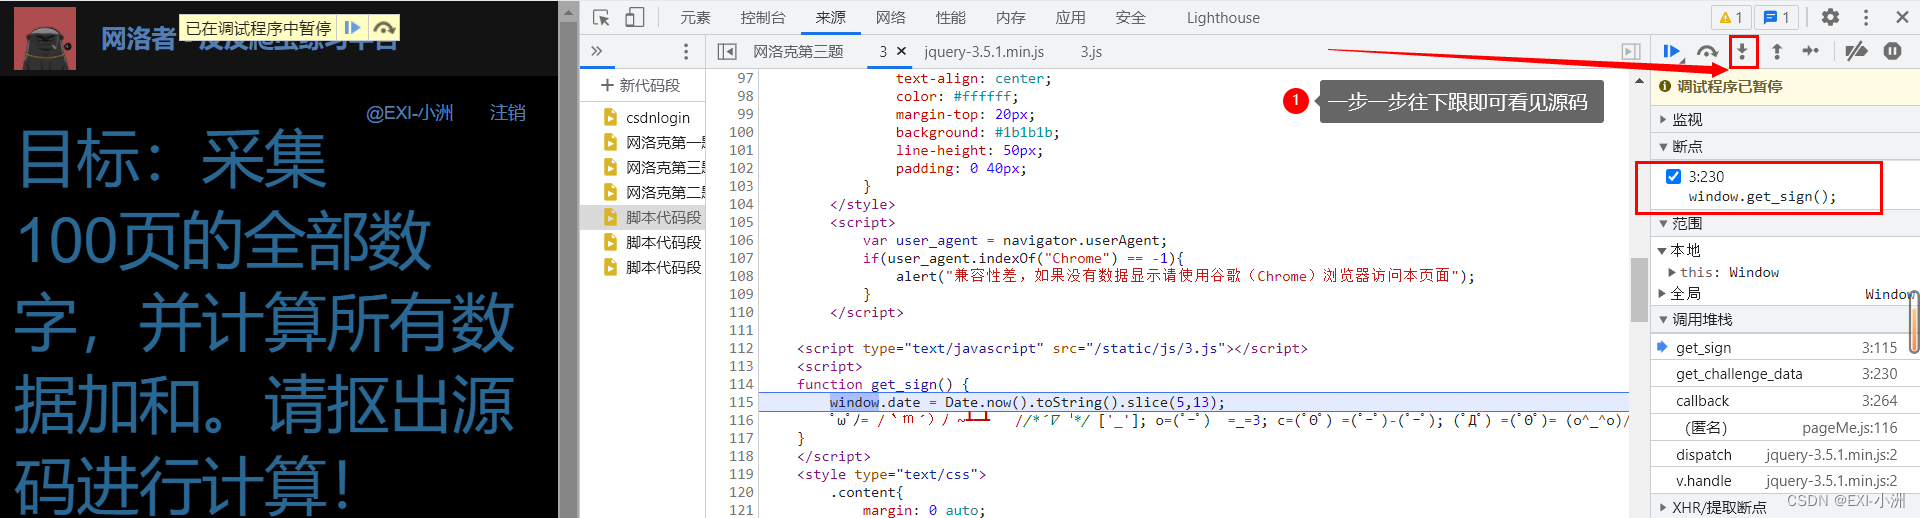Switch to the 元素 panel tab
The height and width of the screenshot is (518, 1920).
pos(695,17)
